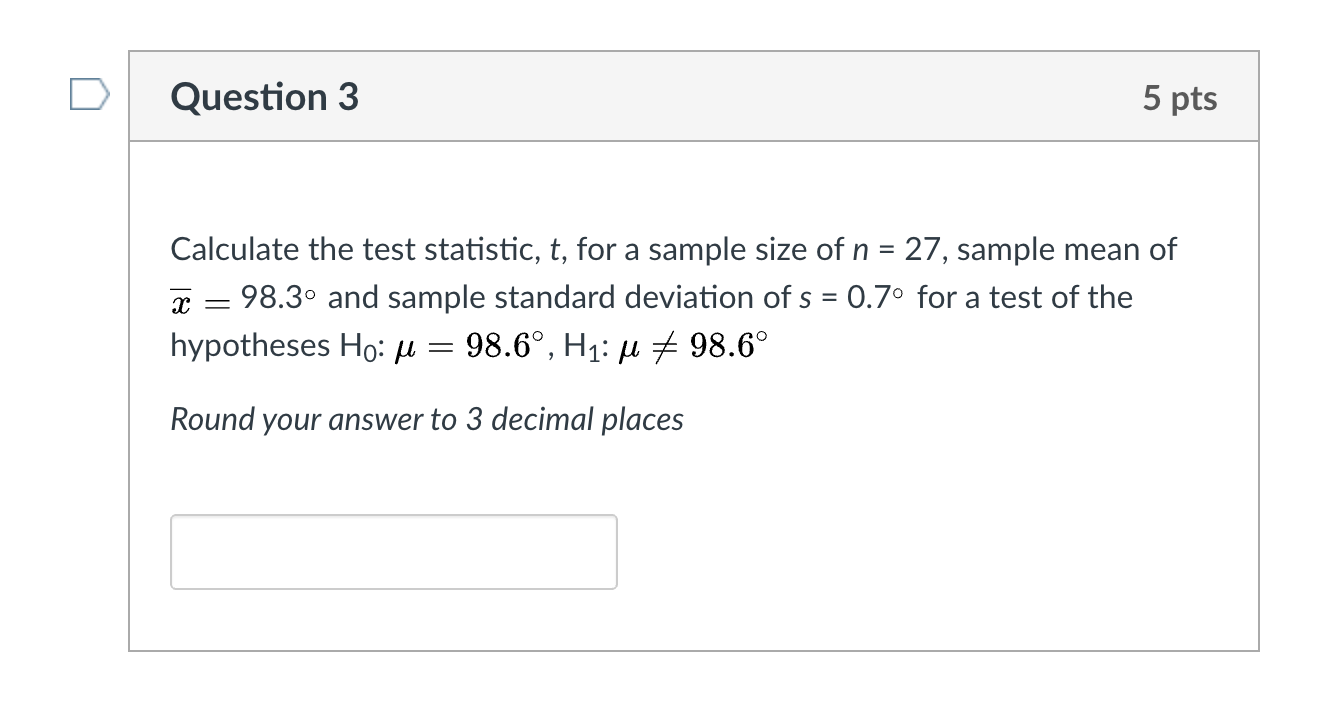Click the empty answer text box
This screenshot has width=1326, height=720.
click(393, 551)
